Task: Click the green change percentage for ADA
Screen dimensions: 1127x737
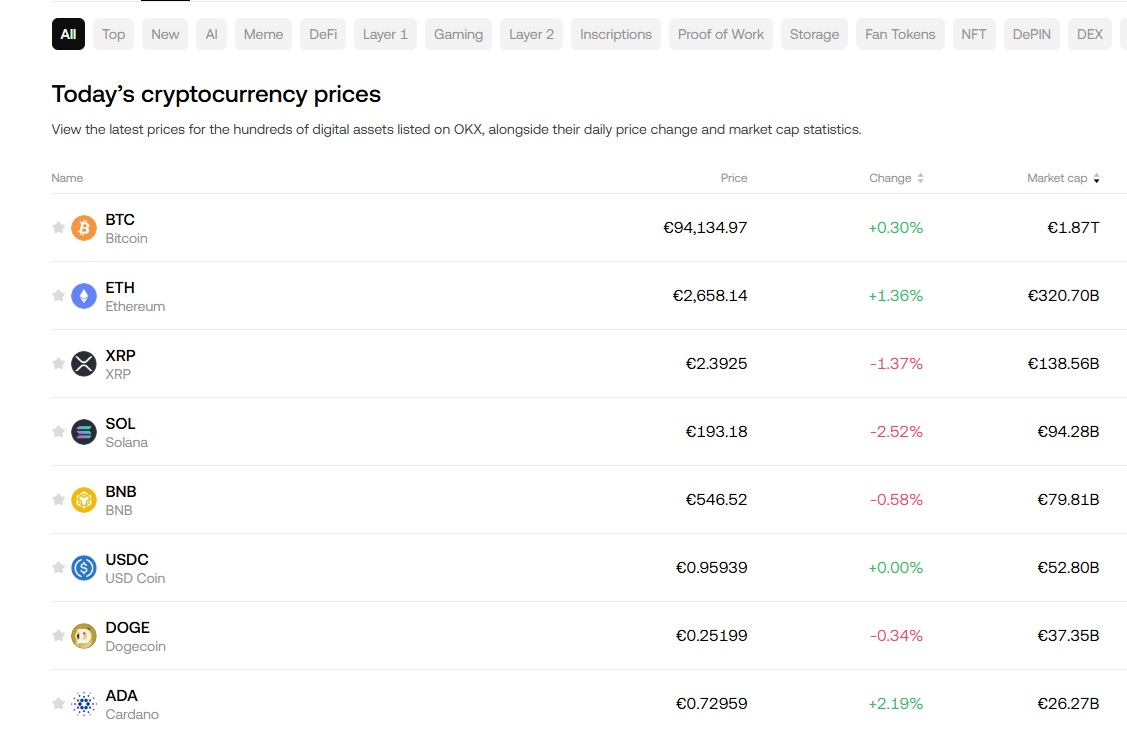Action: 896,703
